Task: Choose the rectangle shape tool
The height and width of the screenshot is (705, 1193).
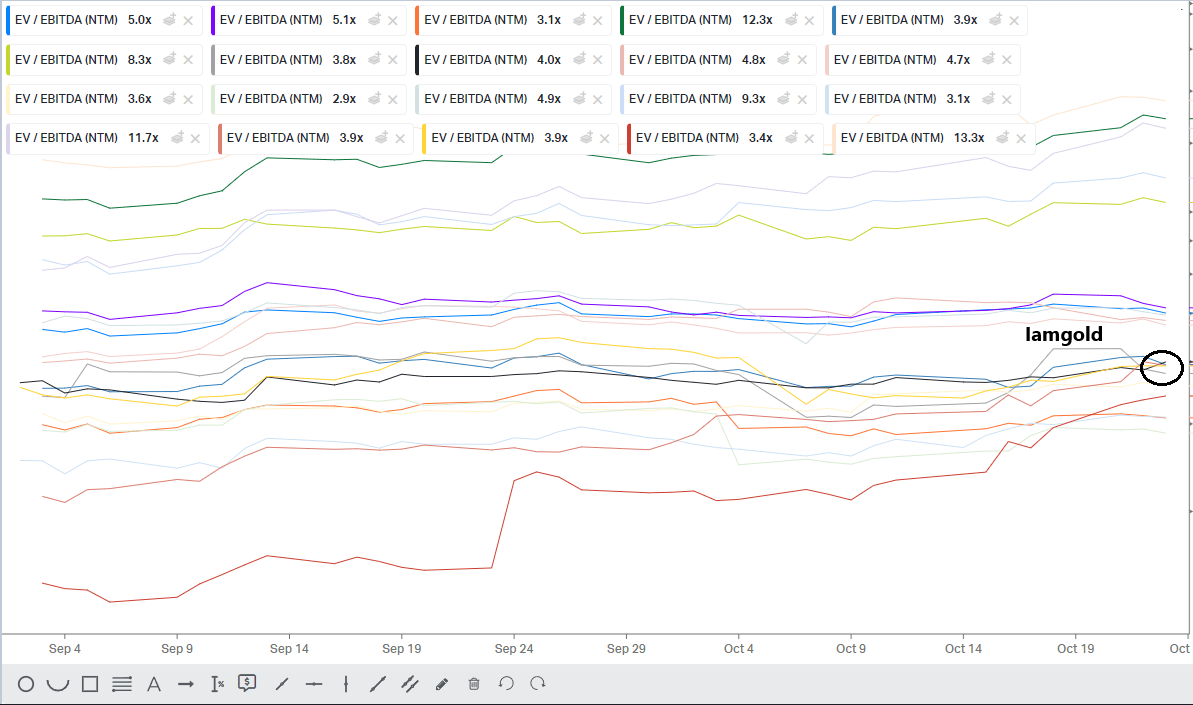Action: (x=90, y=684)
